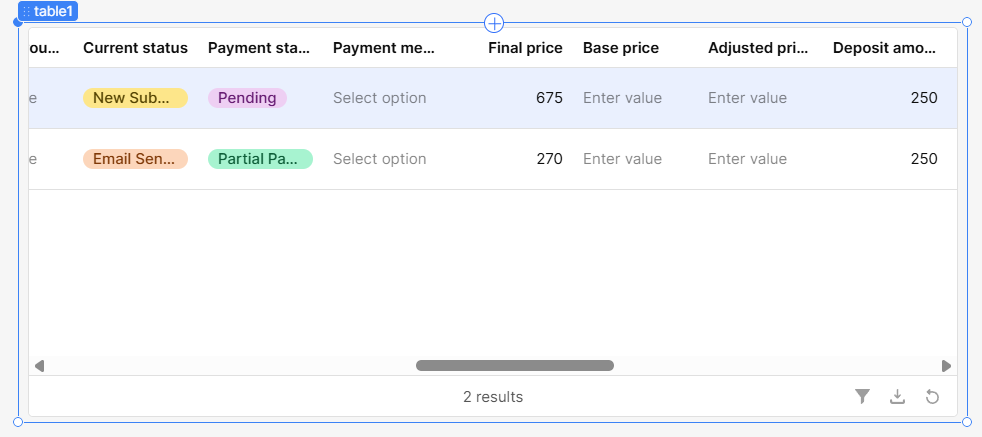Screen dimensions: 982x437
Task: Select the Final price cell showing 675
Action: (549, 98)
